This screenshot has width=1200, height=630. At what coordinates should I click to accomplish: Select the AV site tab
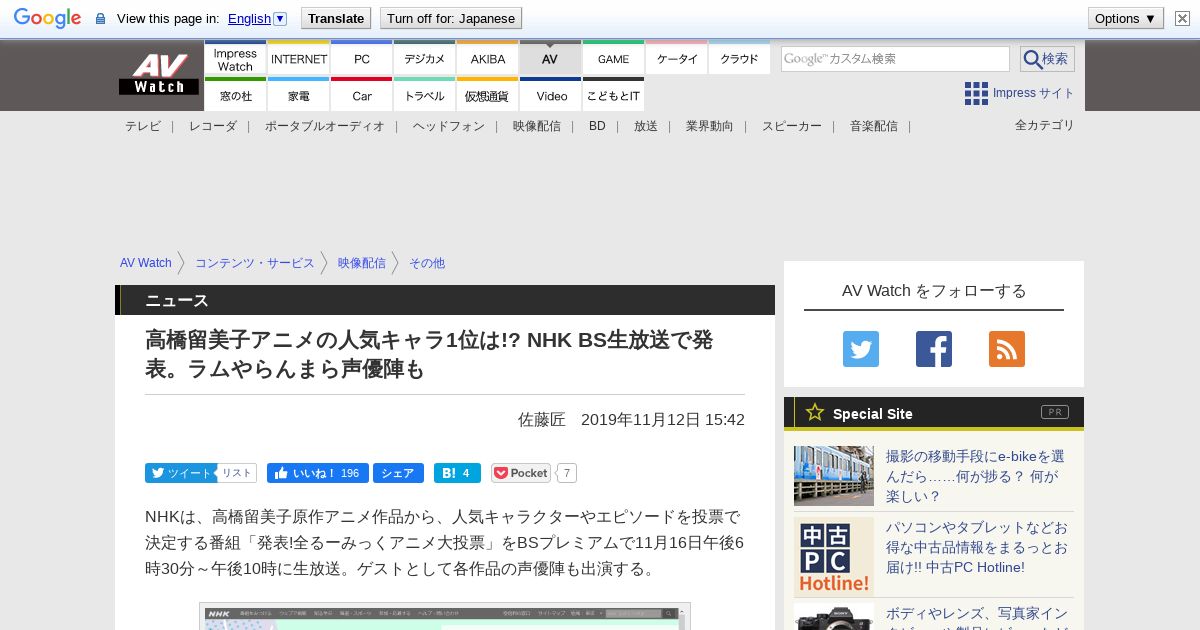[550, 59]
